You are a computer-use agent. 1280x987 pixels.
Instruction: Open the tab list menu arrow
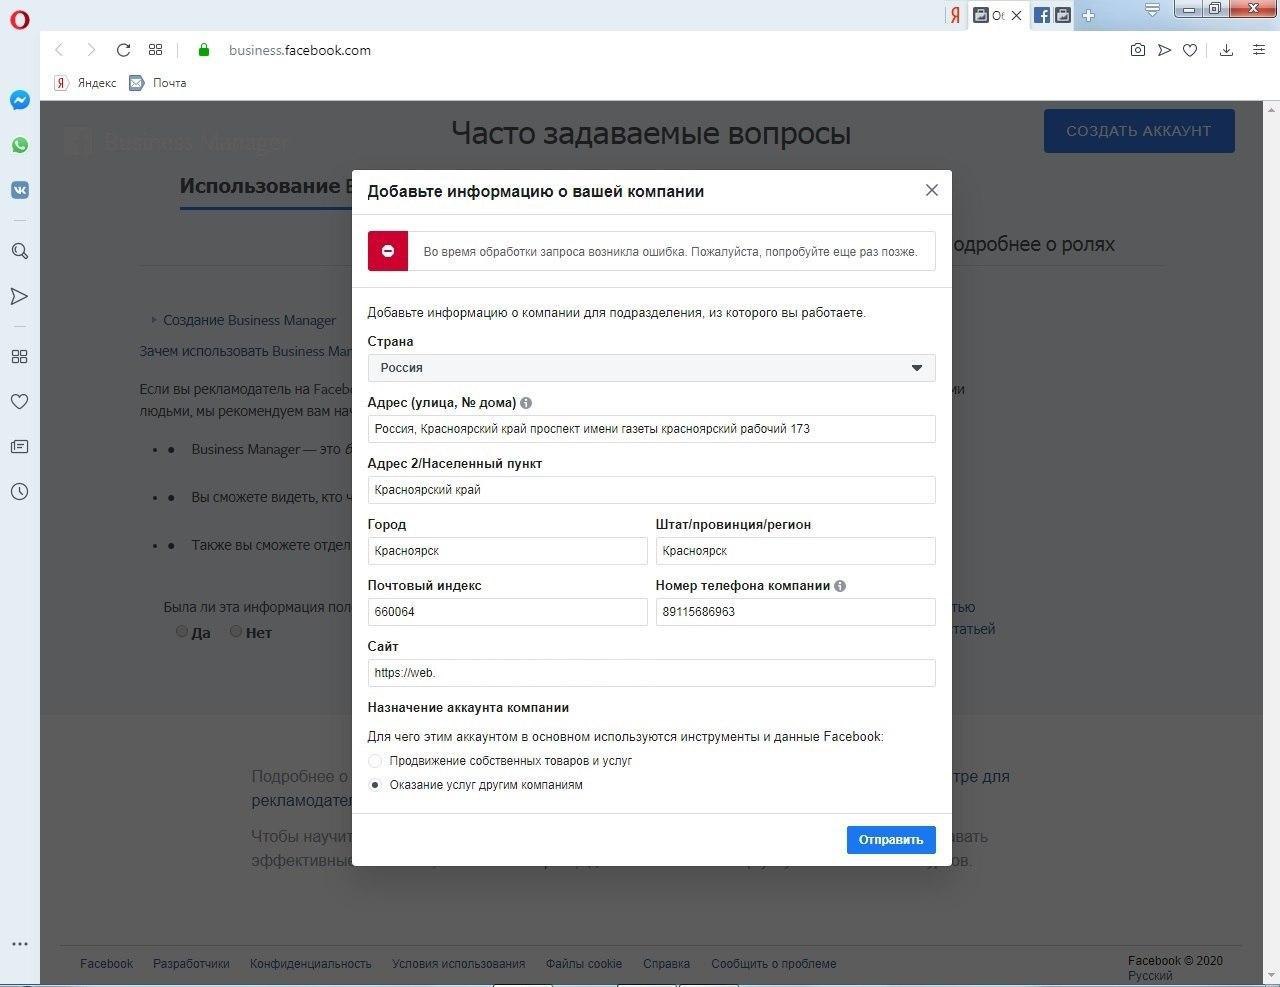click(1152, 10)
